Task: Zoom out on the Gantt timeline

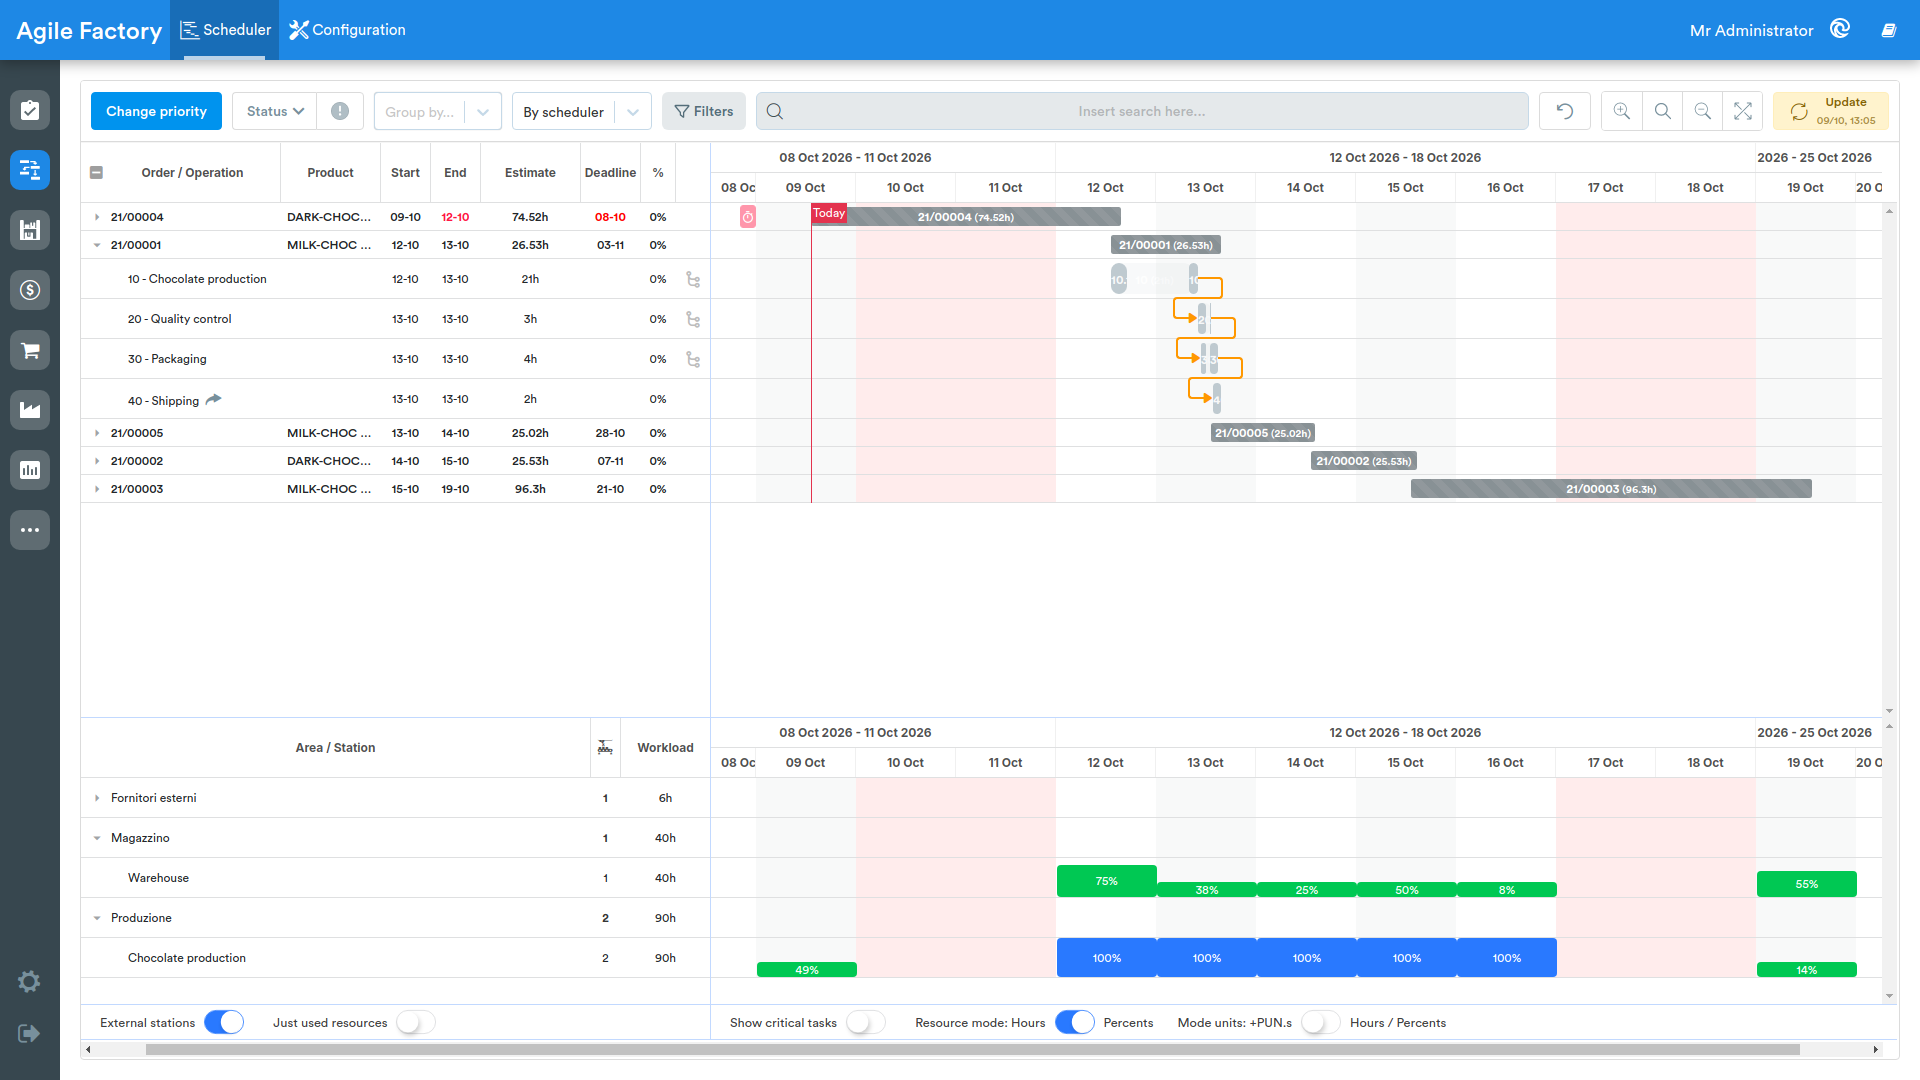Action: pyautogui.click(x=1702, y=111)
